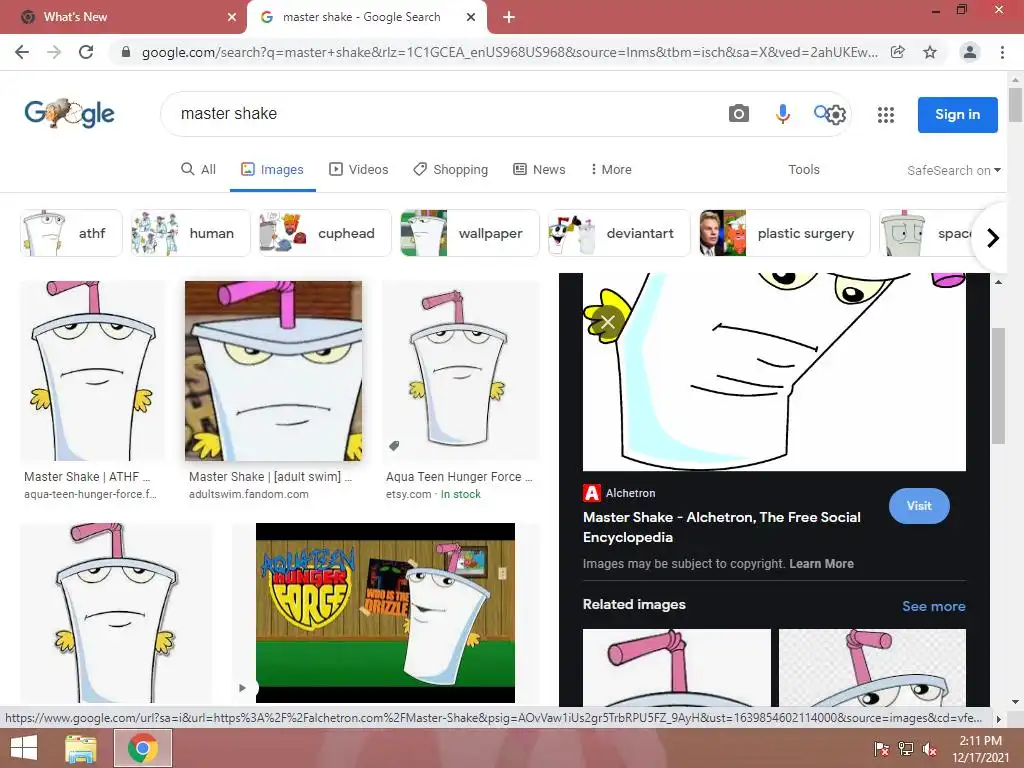Click the Sign in button
The image size is (1024, 768).
[x=957, y=115]
